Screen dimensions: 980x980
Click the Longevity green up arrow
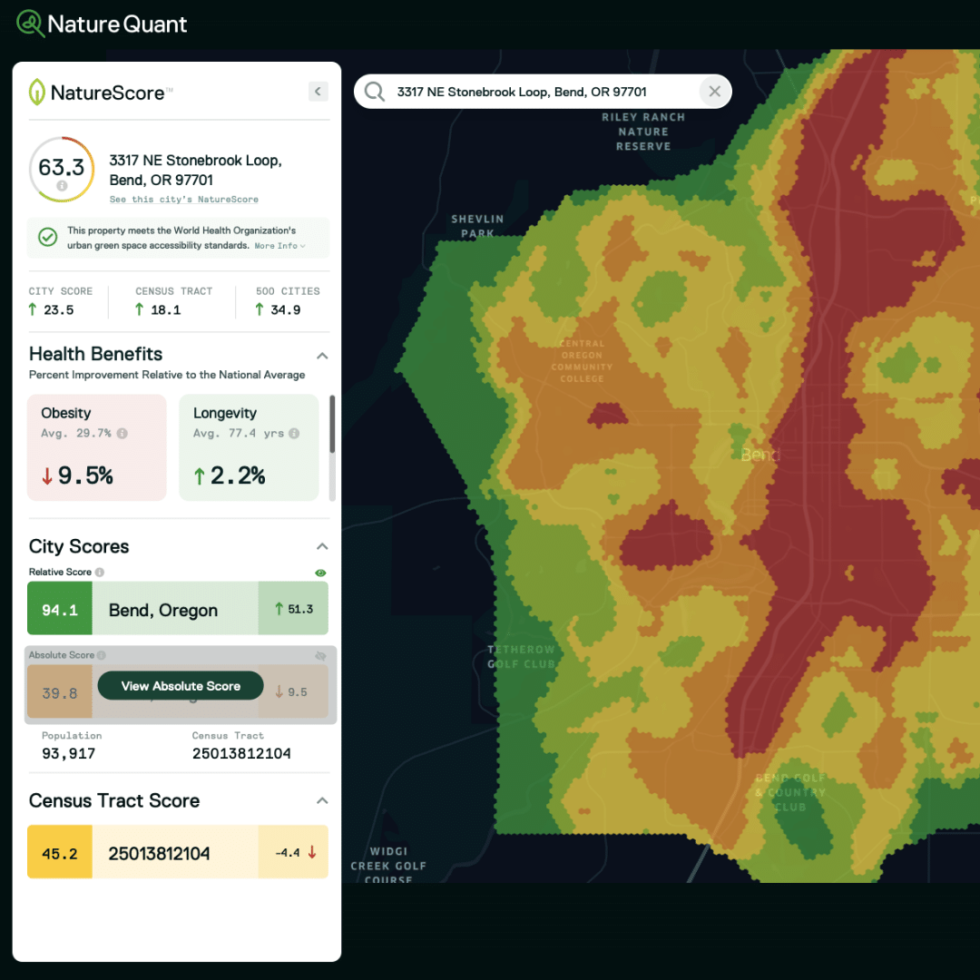click(x=199, y=476)
